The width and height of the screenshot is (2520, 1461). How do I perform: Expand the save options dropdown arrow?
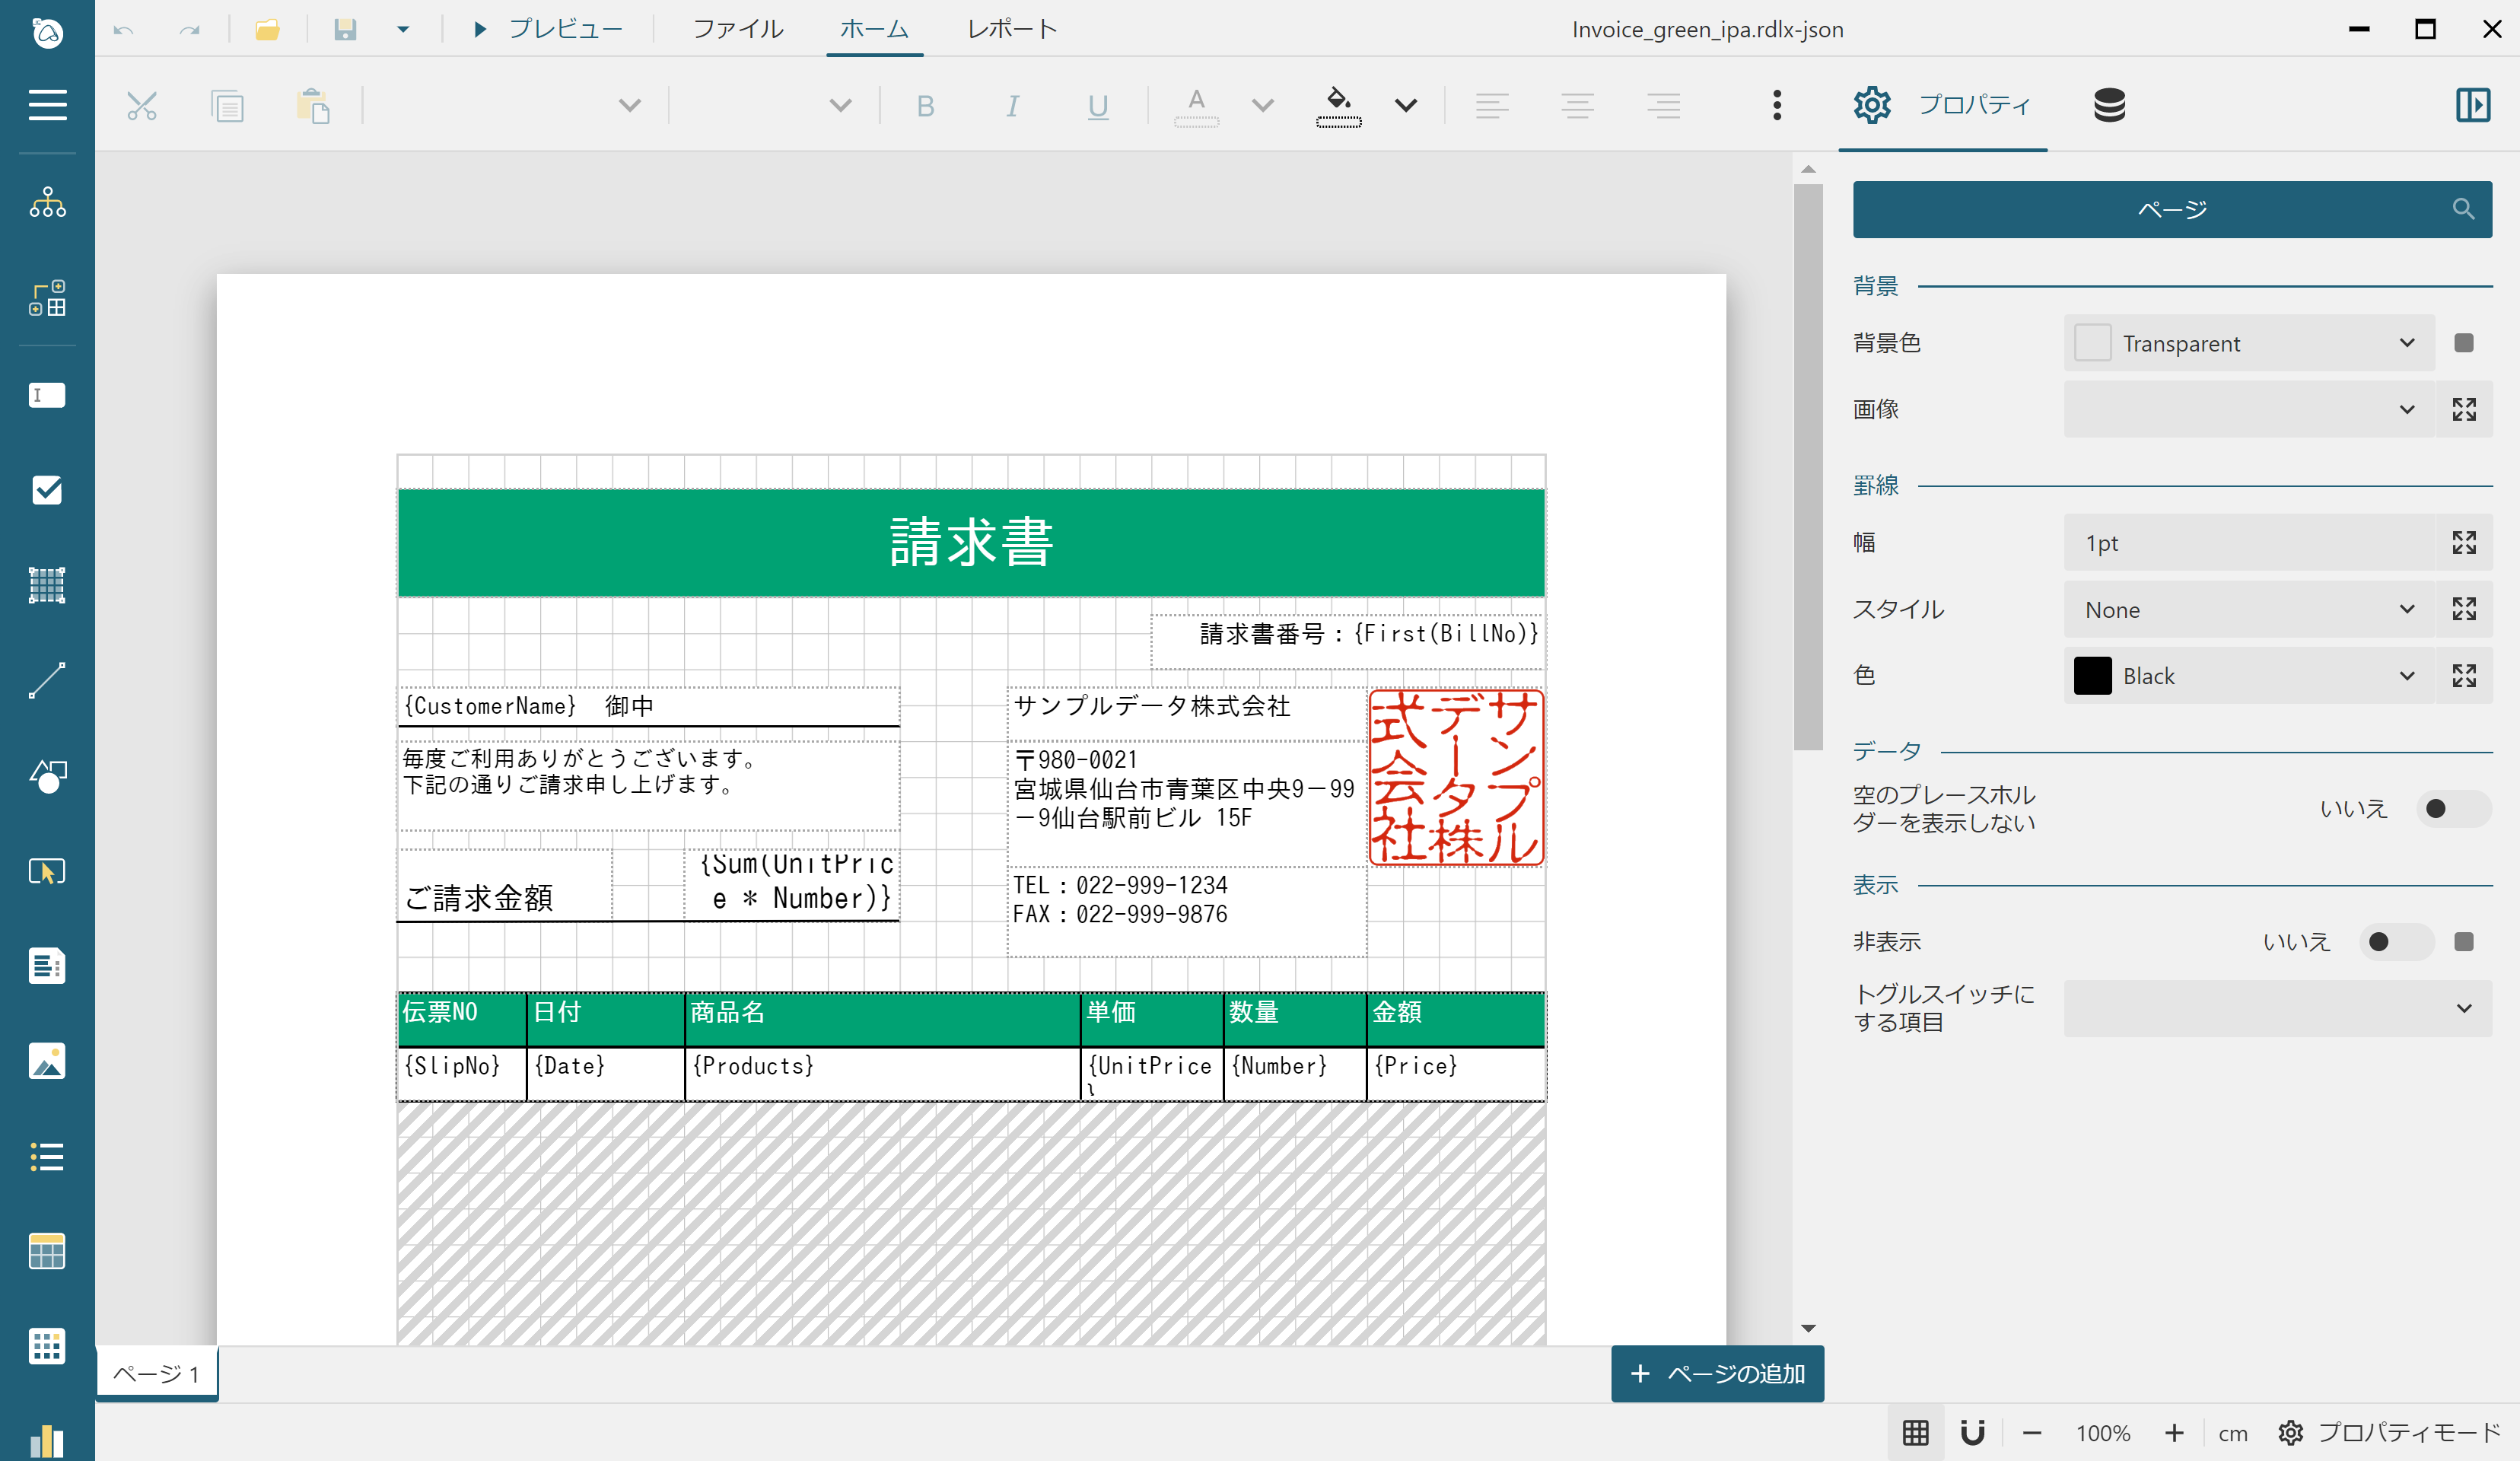pos(403,30)
